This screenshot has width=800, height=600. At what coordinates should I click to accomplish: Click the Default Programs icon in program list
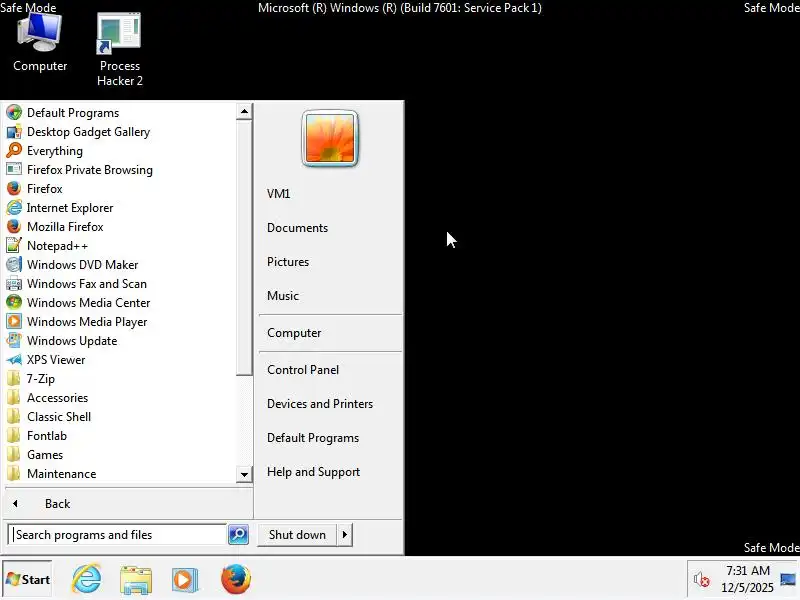[14, 112]
